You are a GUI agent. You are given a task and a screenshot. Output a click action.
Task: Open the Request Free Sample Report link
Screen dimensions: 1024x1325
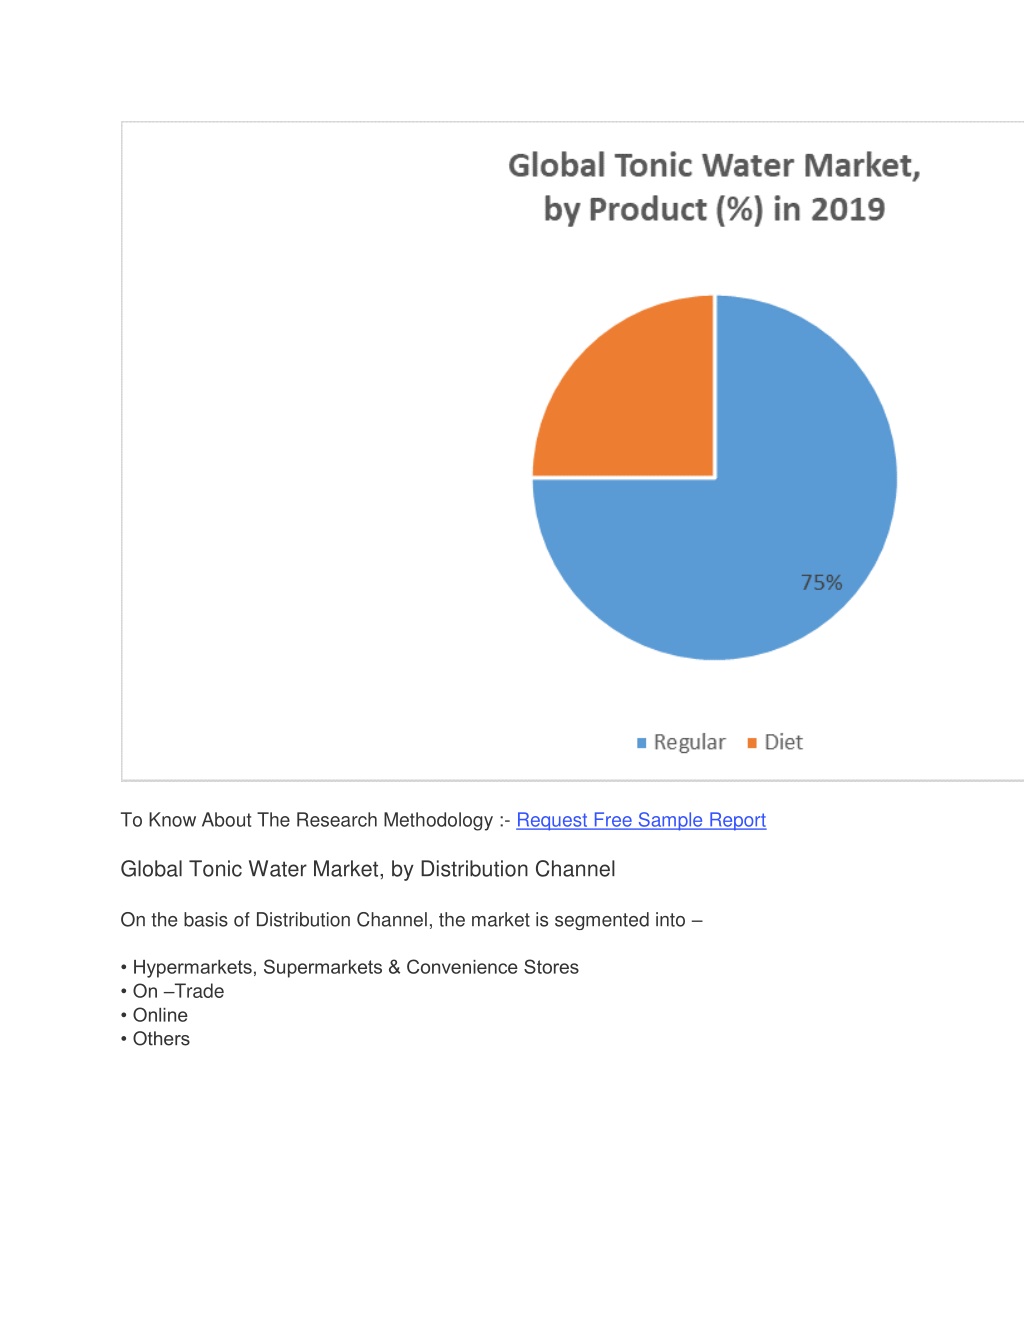point(641,820)
